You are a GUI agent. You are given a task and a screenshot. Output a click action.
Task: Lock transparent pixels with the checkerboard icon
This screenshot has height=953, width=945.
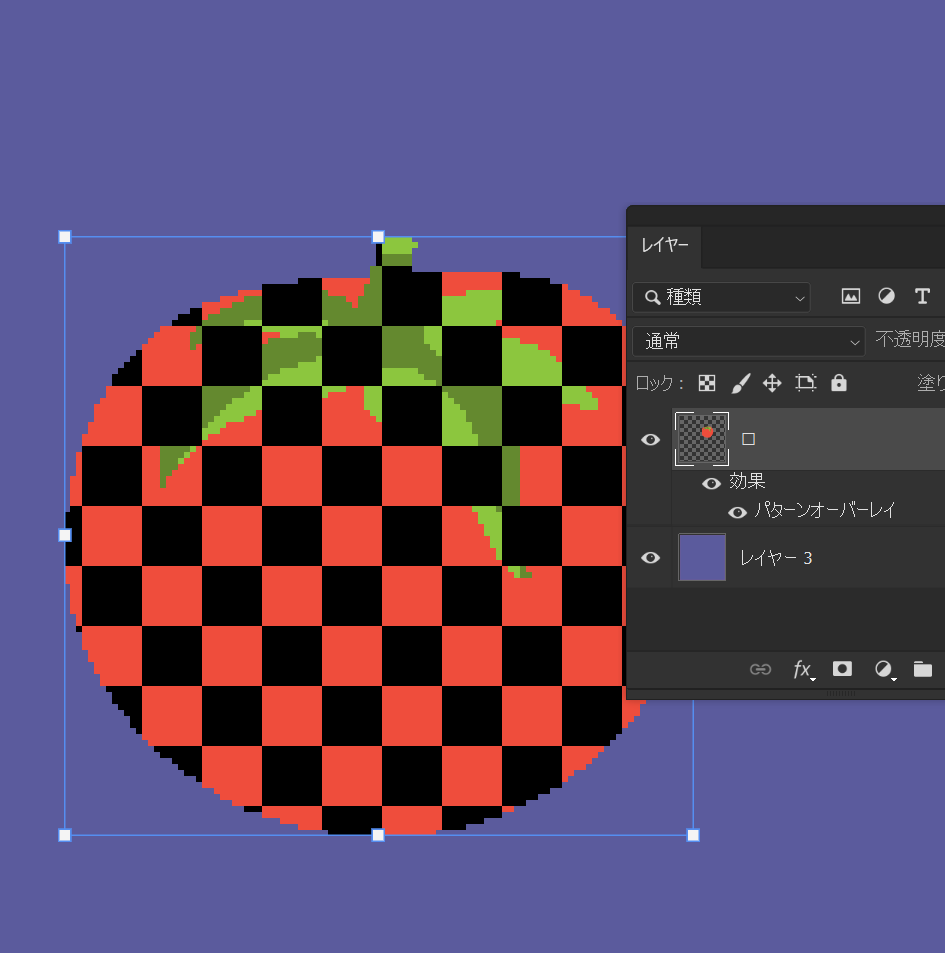(x=707, y=383)
